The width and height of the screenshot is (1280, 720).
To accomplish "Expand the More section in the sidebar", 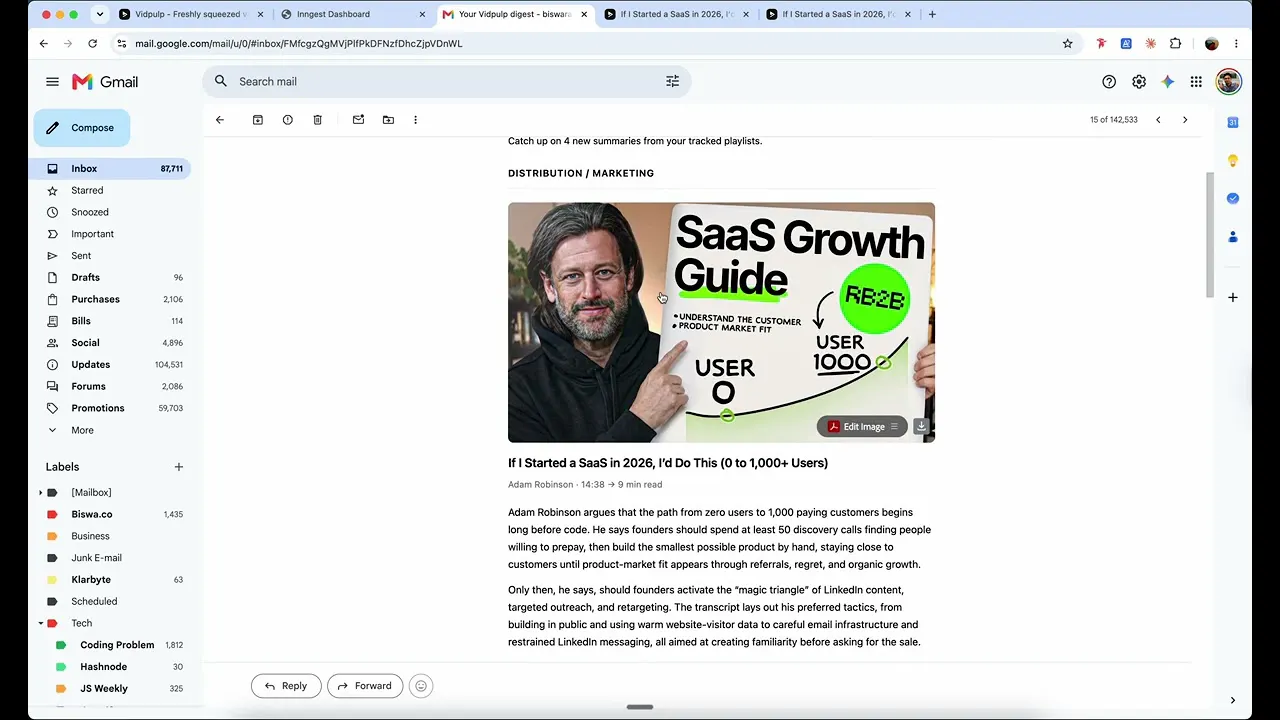I will [82, 430].
